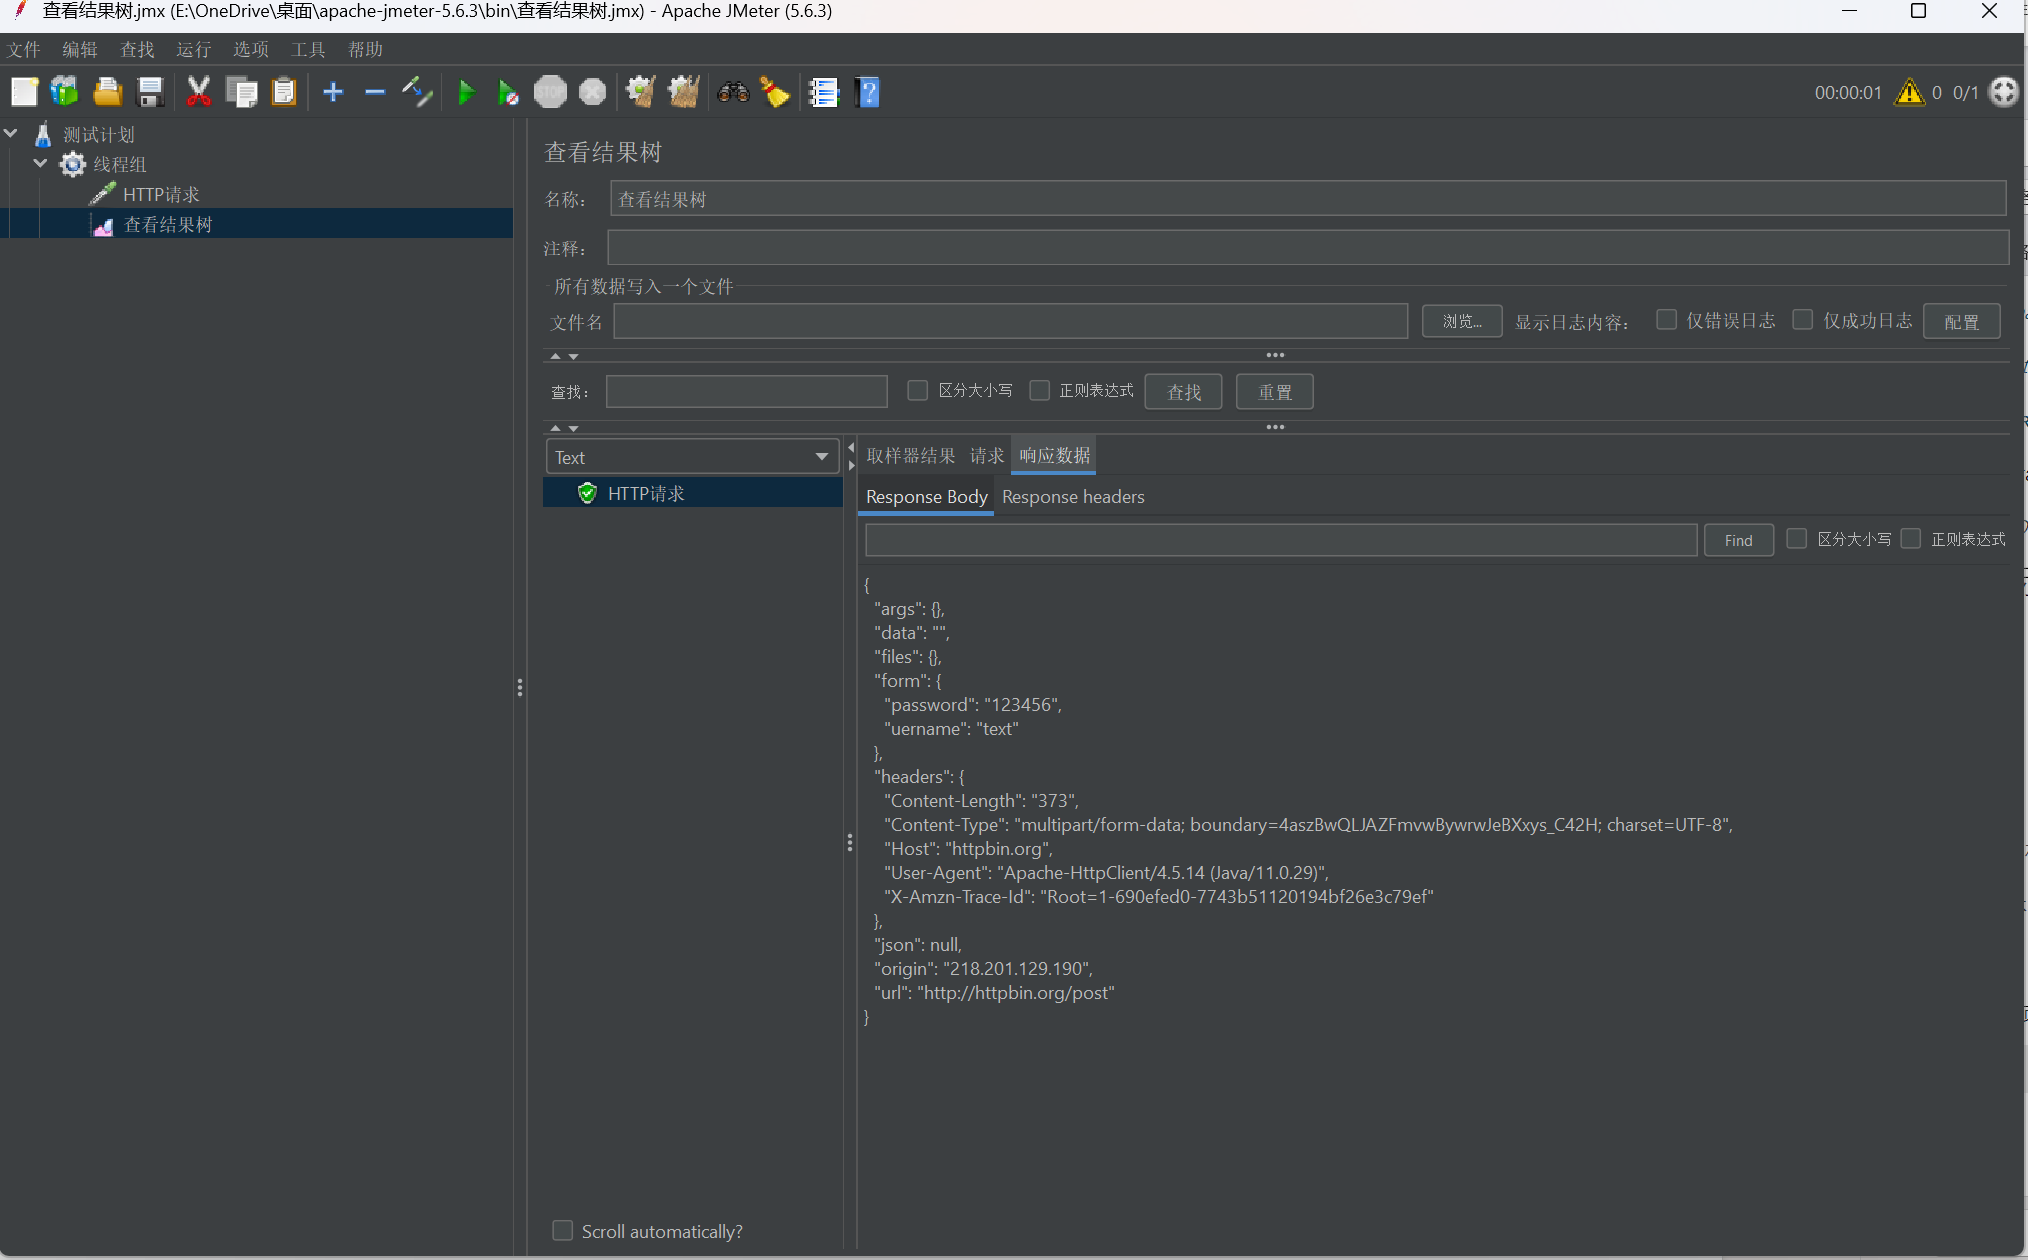Click the Find button
The image size is (2028, 1260).
point(1738,540)
